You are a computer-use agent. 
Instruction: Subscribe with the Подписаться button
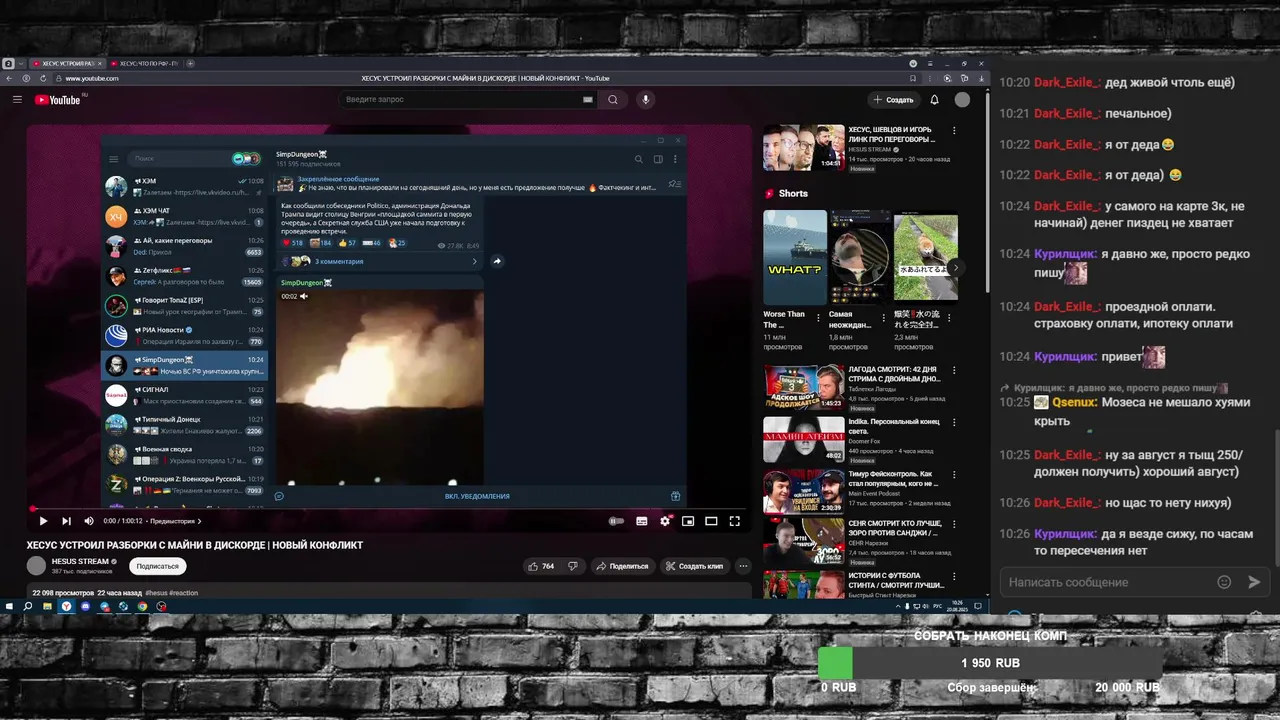[158, 566]
